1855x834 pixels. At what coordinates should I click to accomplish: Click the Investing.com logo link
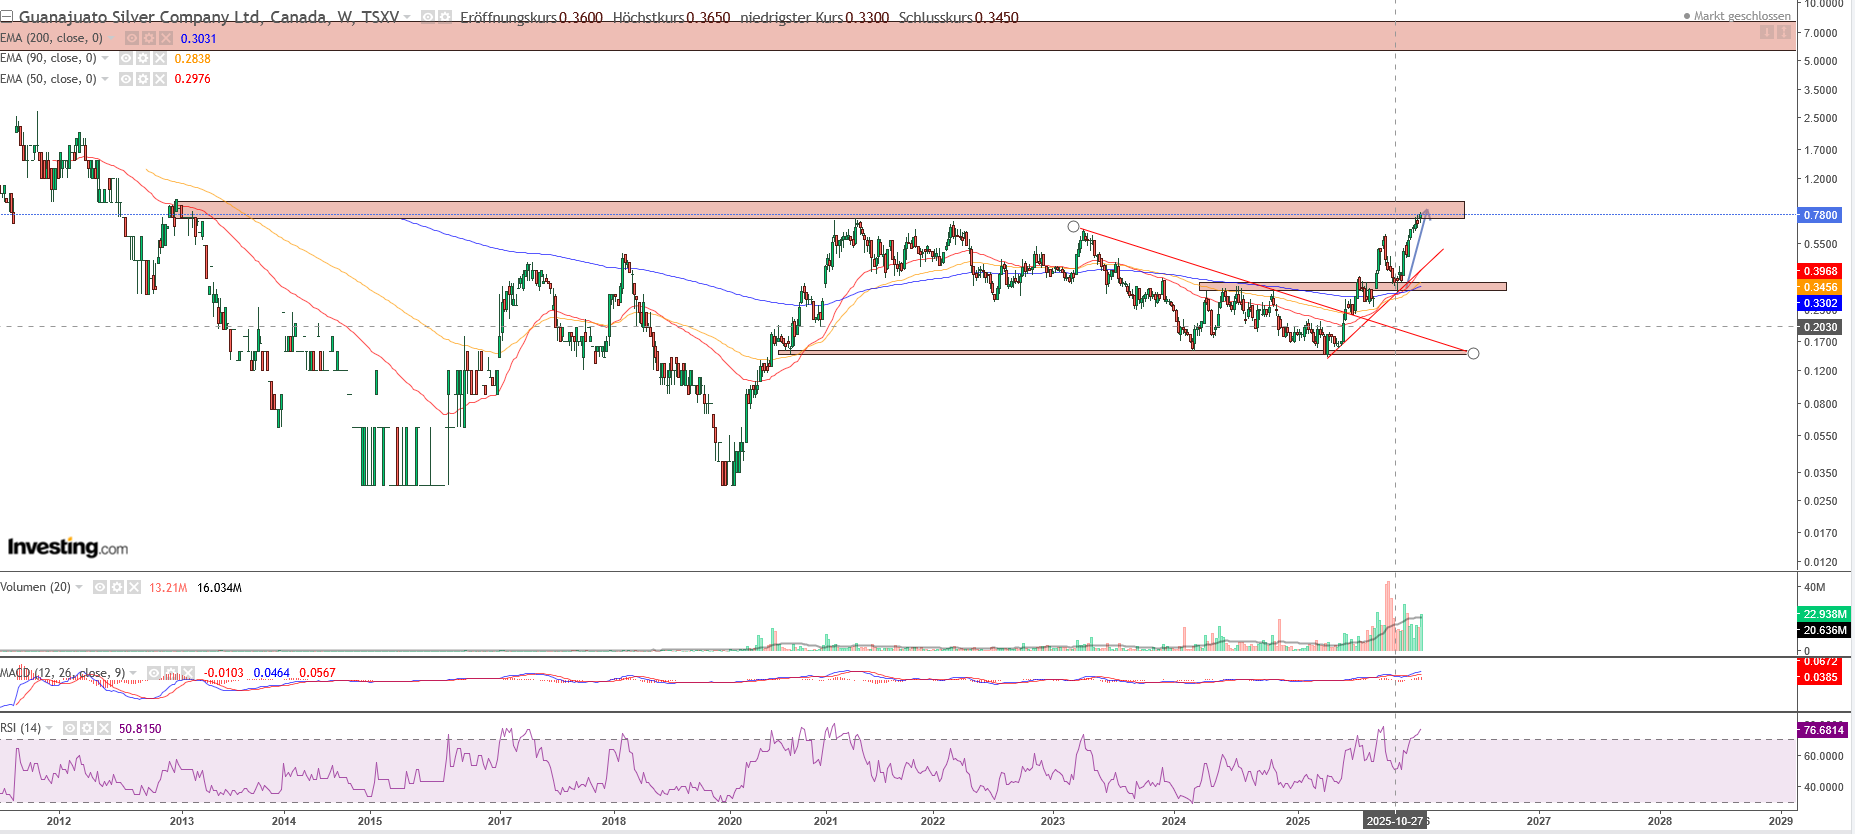68,547
